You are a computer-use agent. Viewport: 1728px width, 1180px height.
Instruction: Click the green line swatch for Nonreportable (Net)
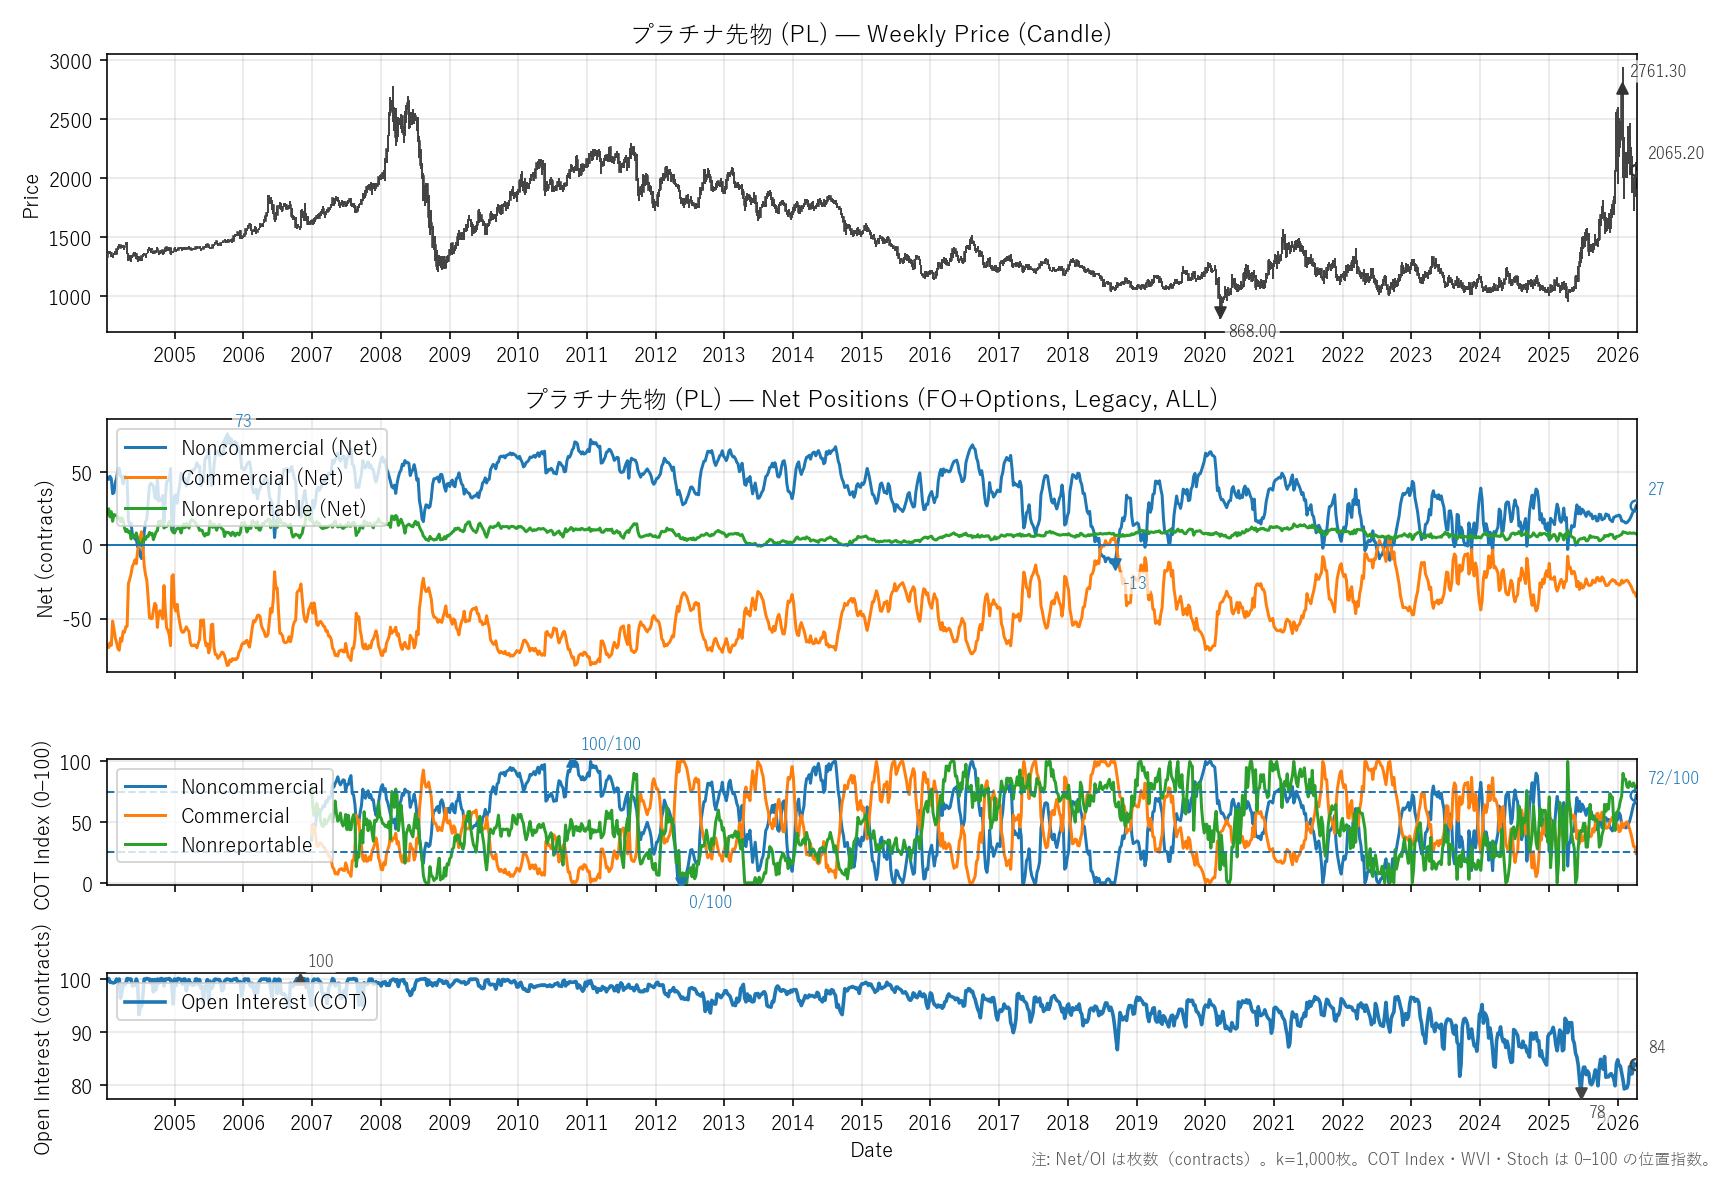145,509
